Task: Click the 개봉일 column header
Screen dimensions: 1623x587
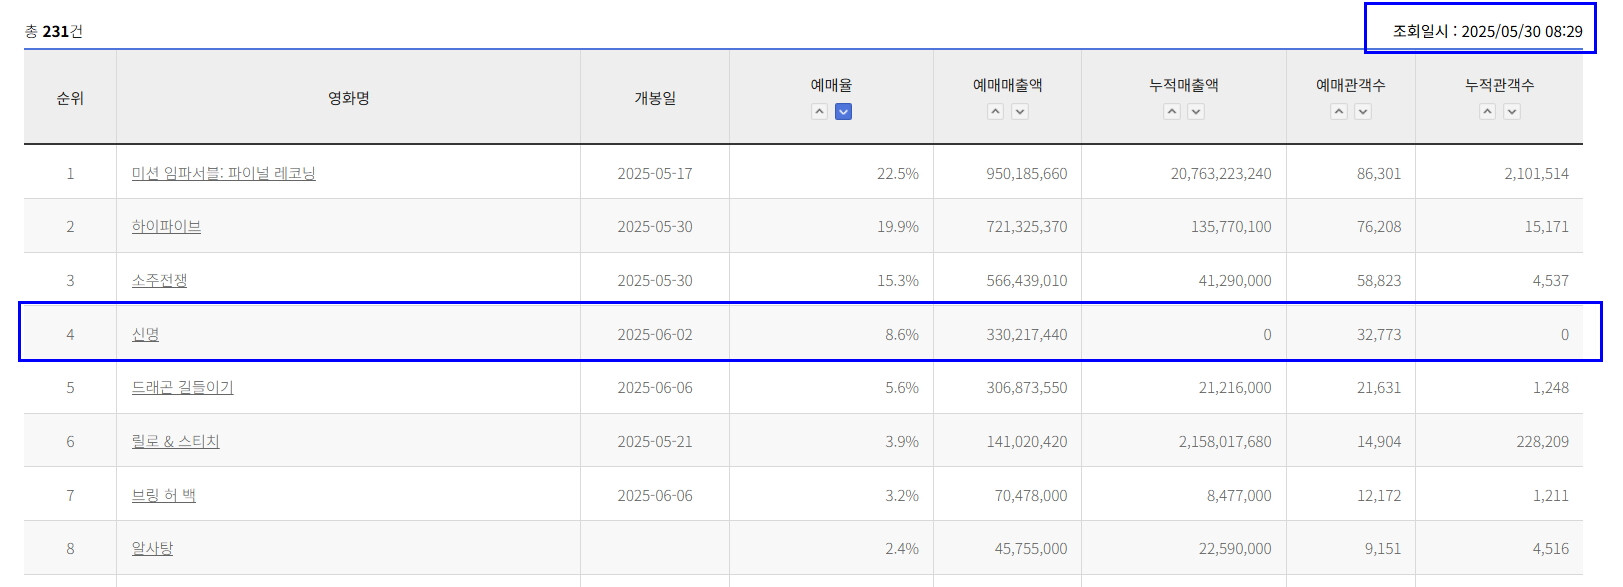Action: click(655, 98)
